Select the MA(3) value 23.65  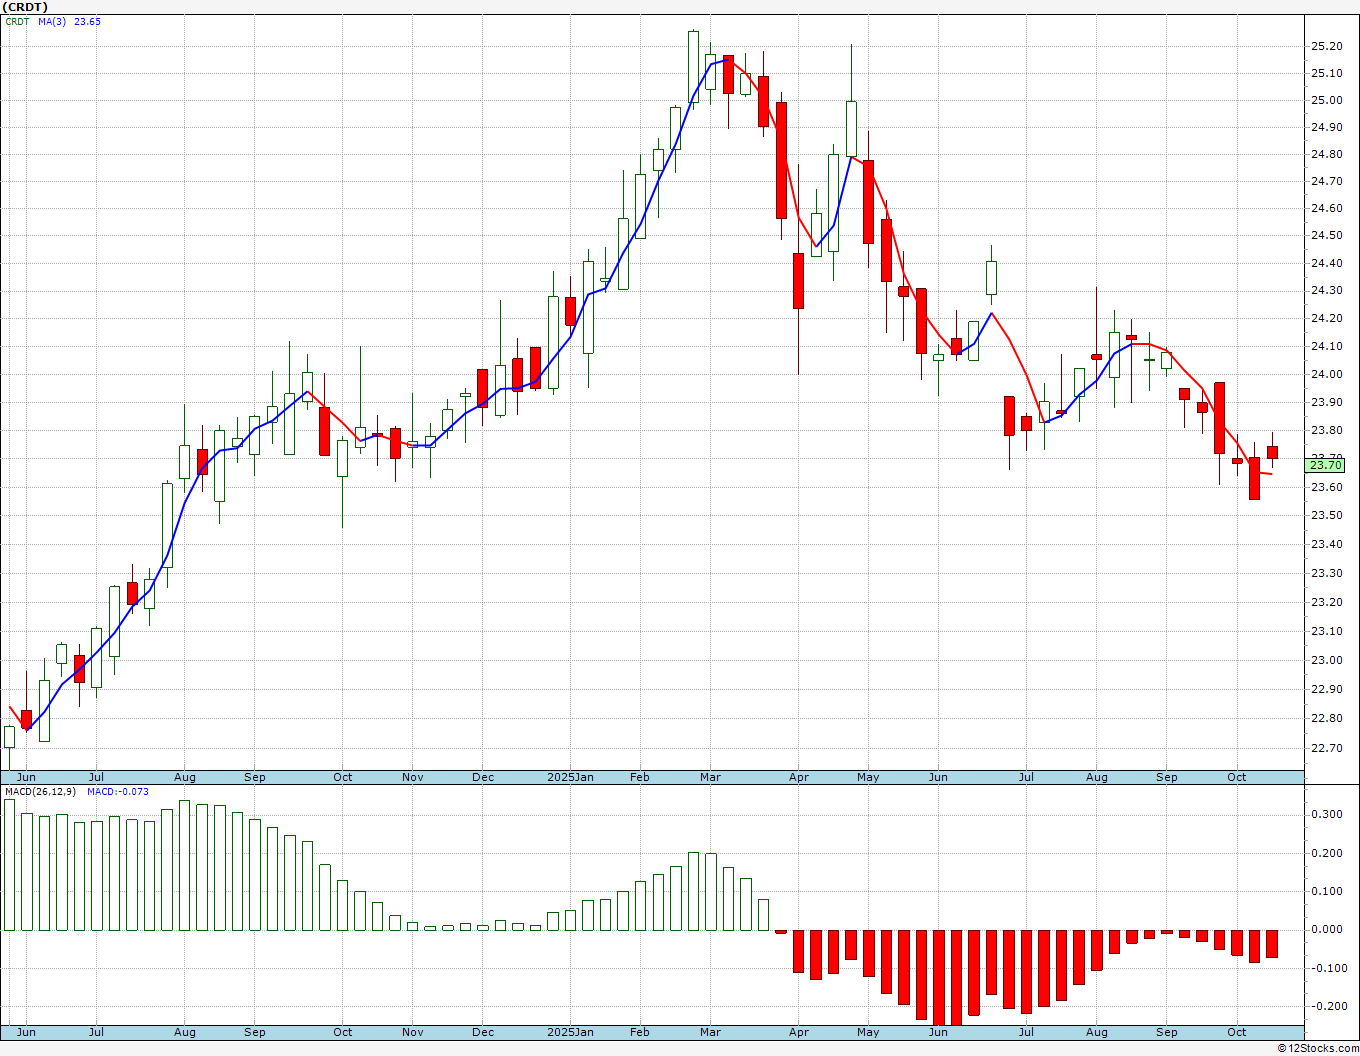coord(87,21)
